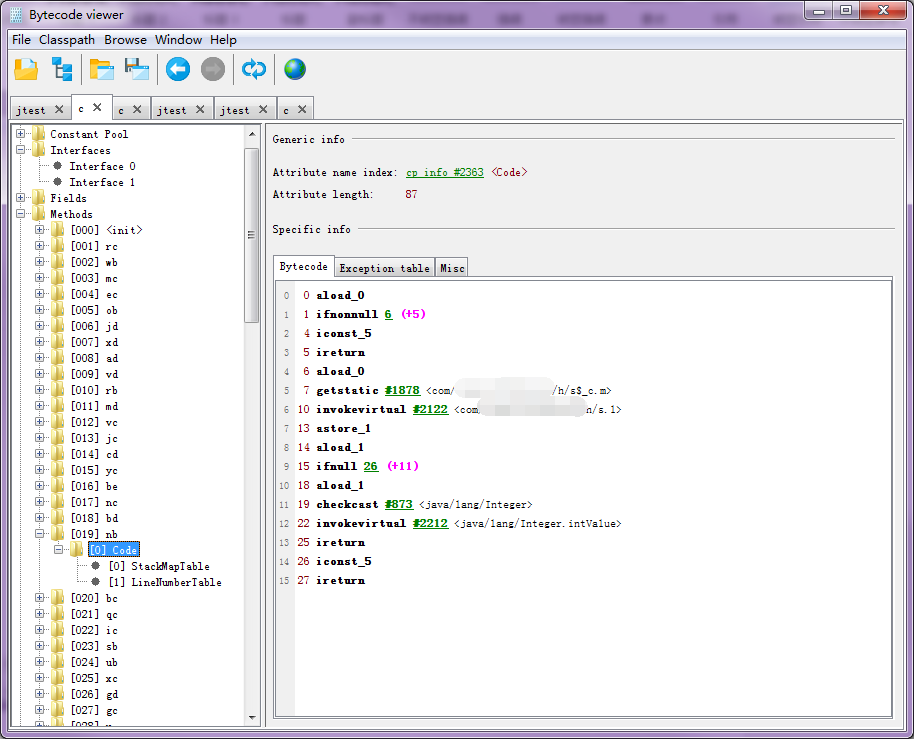
Task: Switch to the Misc tab
Action: point(452,268)
